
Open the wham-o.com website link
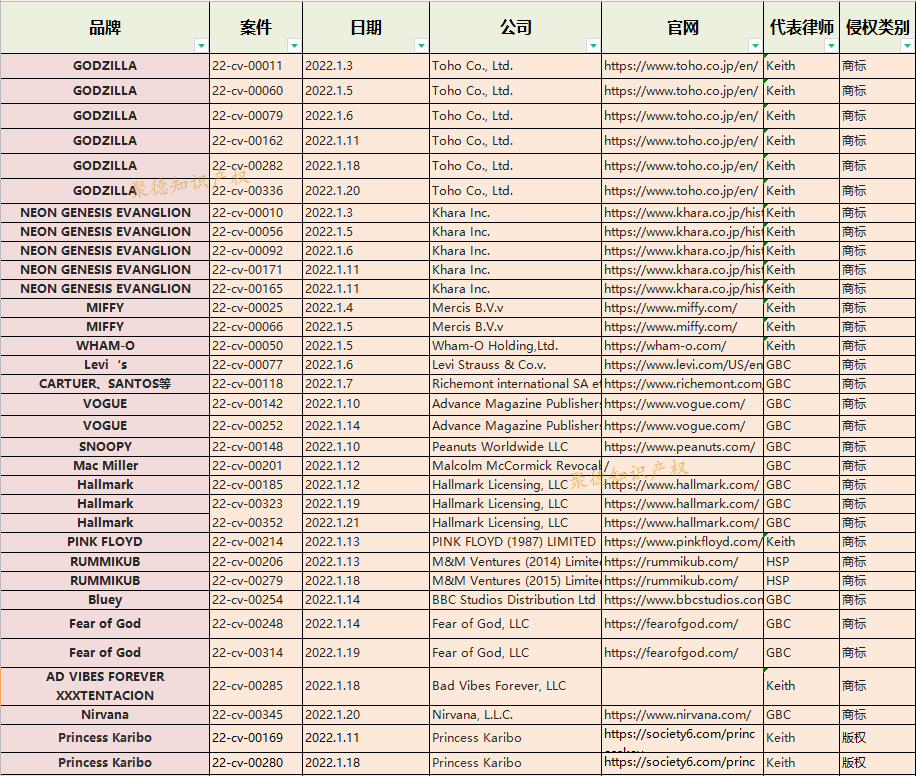(665, 346)
